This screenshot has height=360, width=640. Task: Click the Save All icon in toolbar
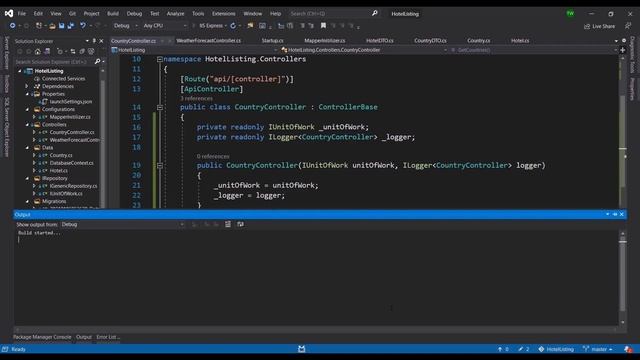[x=71, y=26]
